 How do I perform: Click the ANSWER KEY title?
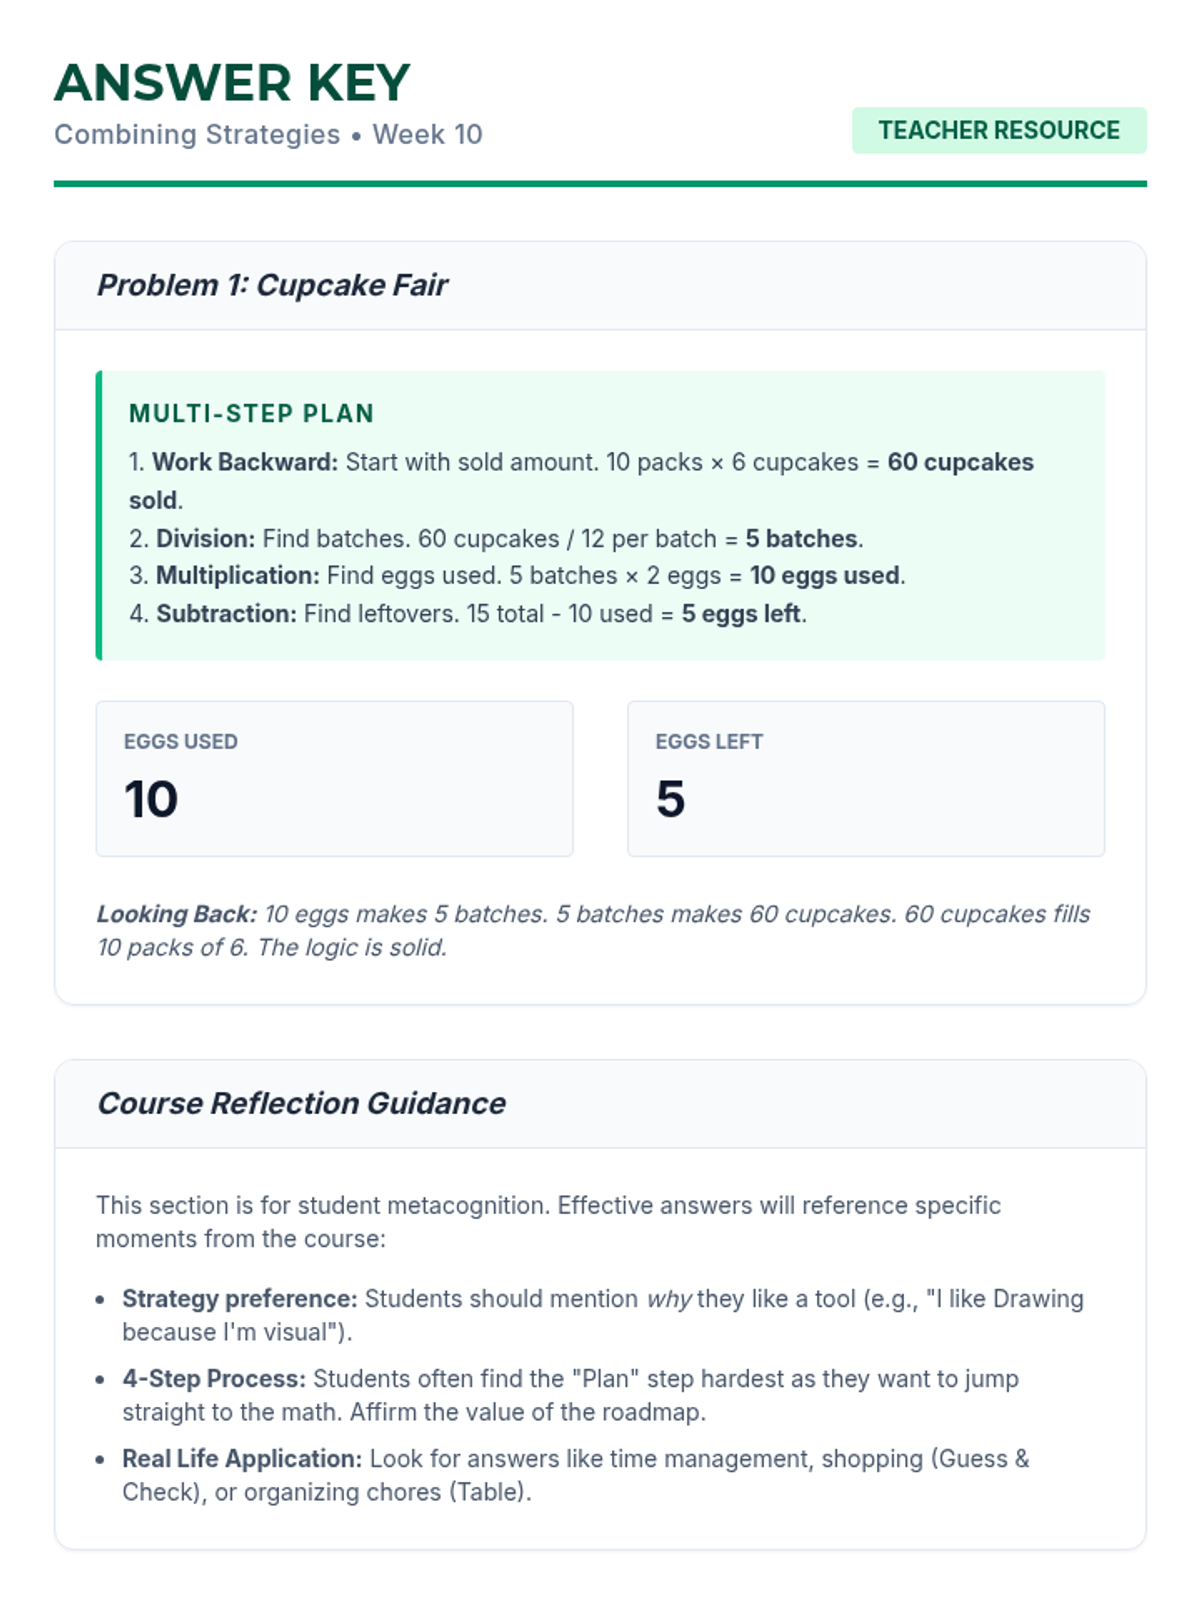pyautogui.click(x=232, y=83)
